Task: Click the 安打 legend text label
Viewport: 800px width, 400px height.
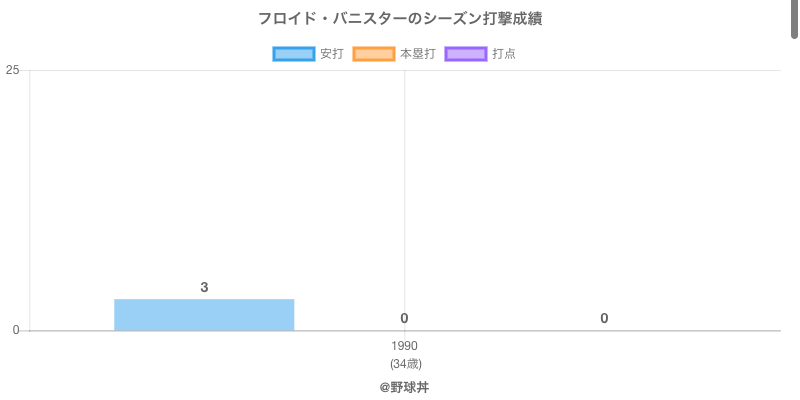Action: click(x=332, y=54)
